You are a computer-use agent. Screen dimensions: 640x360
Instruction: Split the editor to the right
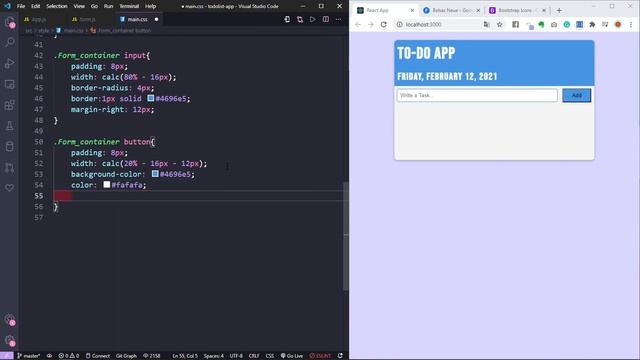(326, 19)
